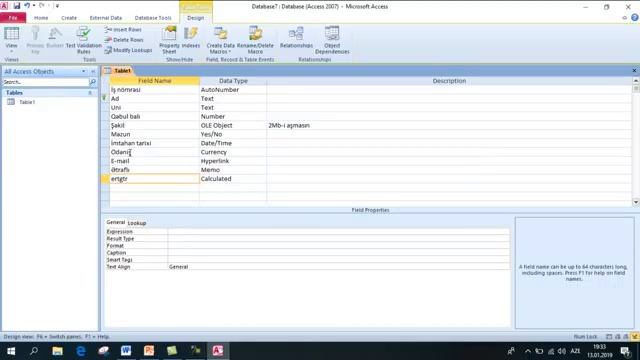
Task: Expand All Access Objects dropdown
Action: [x=84, y=71]
